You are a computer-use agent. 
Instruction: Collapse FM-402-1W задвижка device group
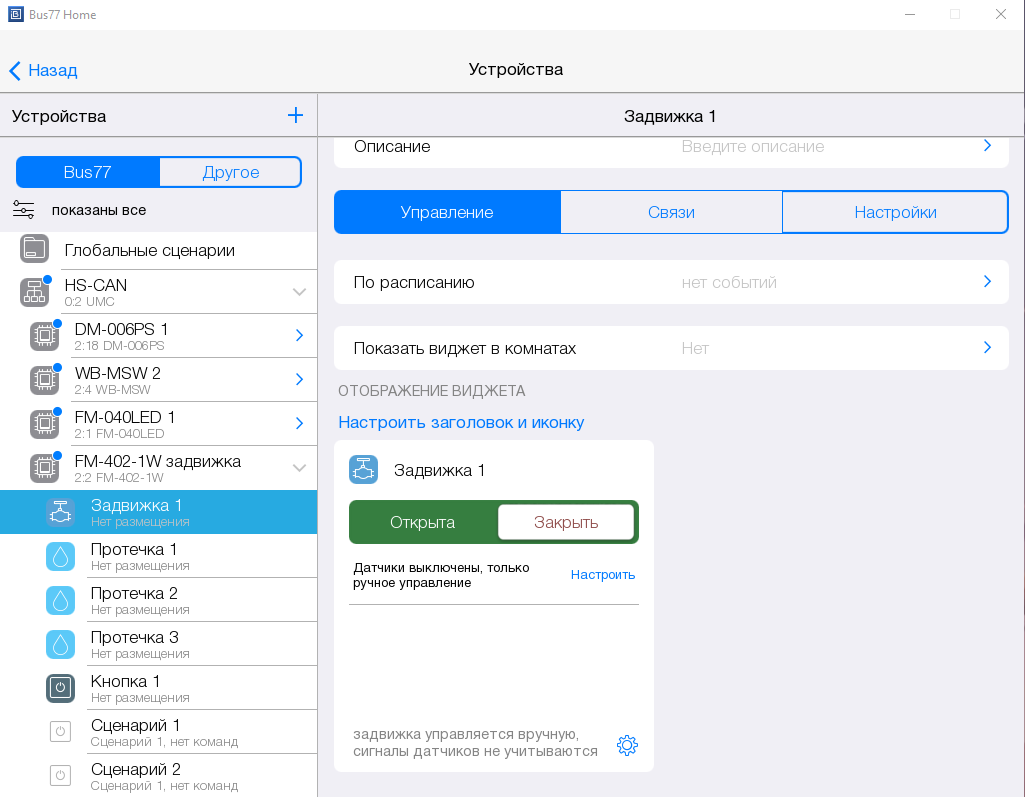298,468
